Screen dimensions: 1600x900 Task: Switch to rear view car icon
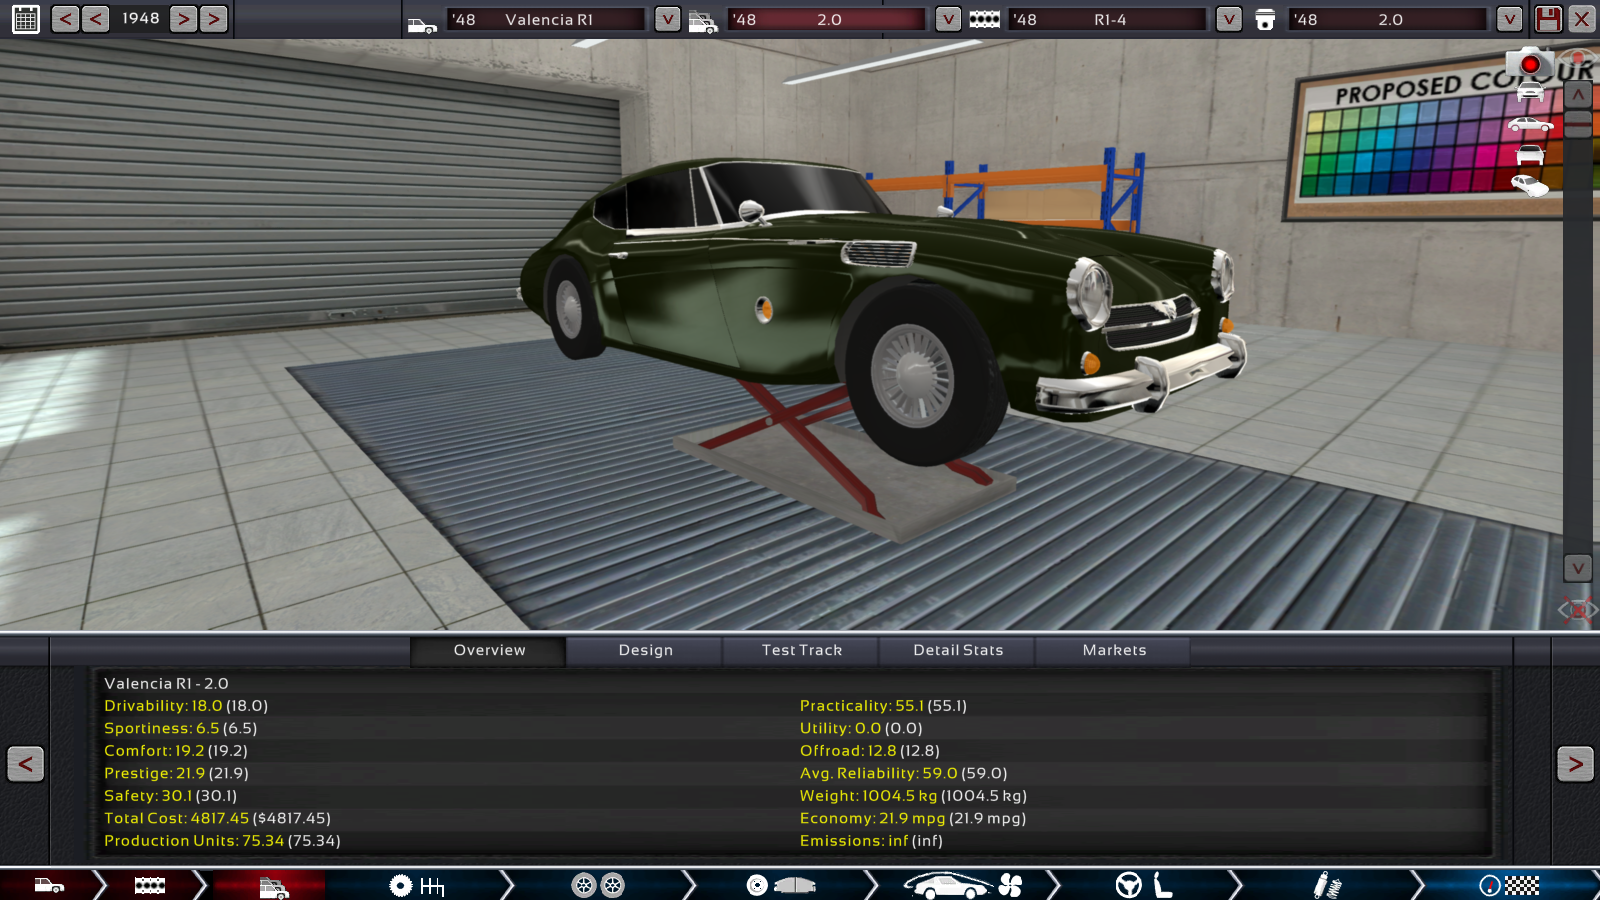pos(1530,155)
